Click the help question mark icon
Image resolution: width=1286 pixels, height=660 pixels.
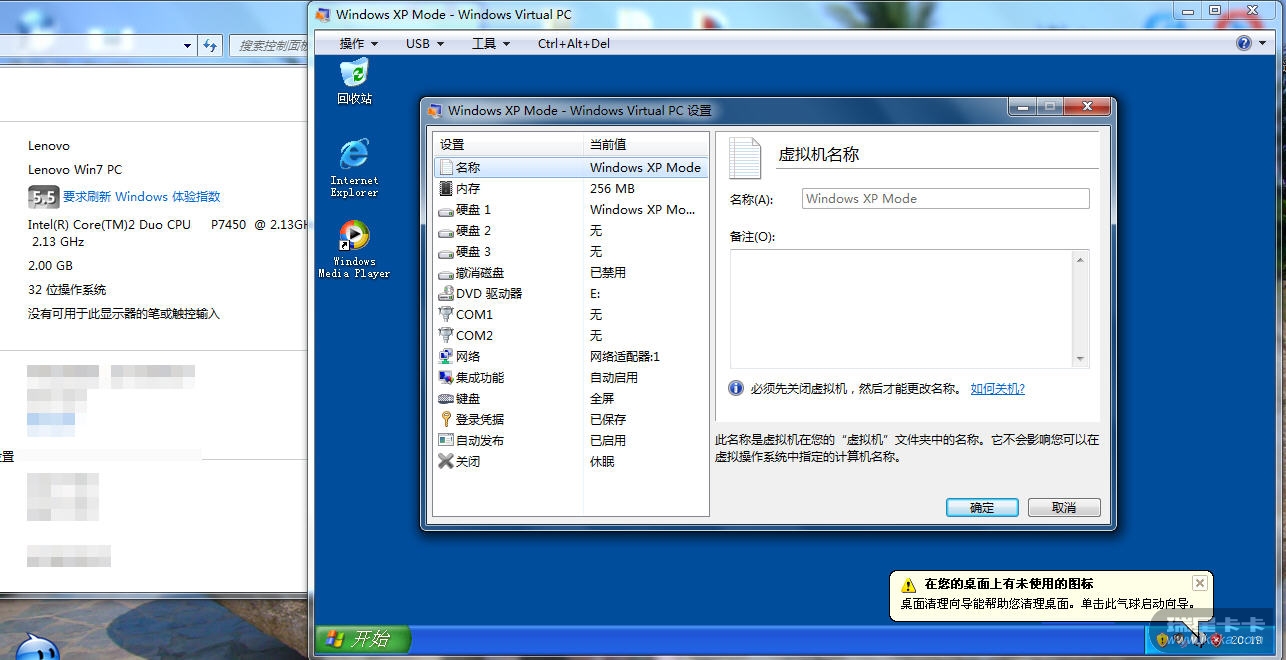coord(1244,43)
